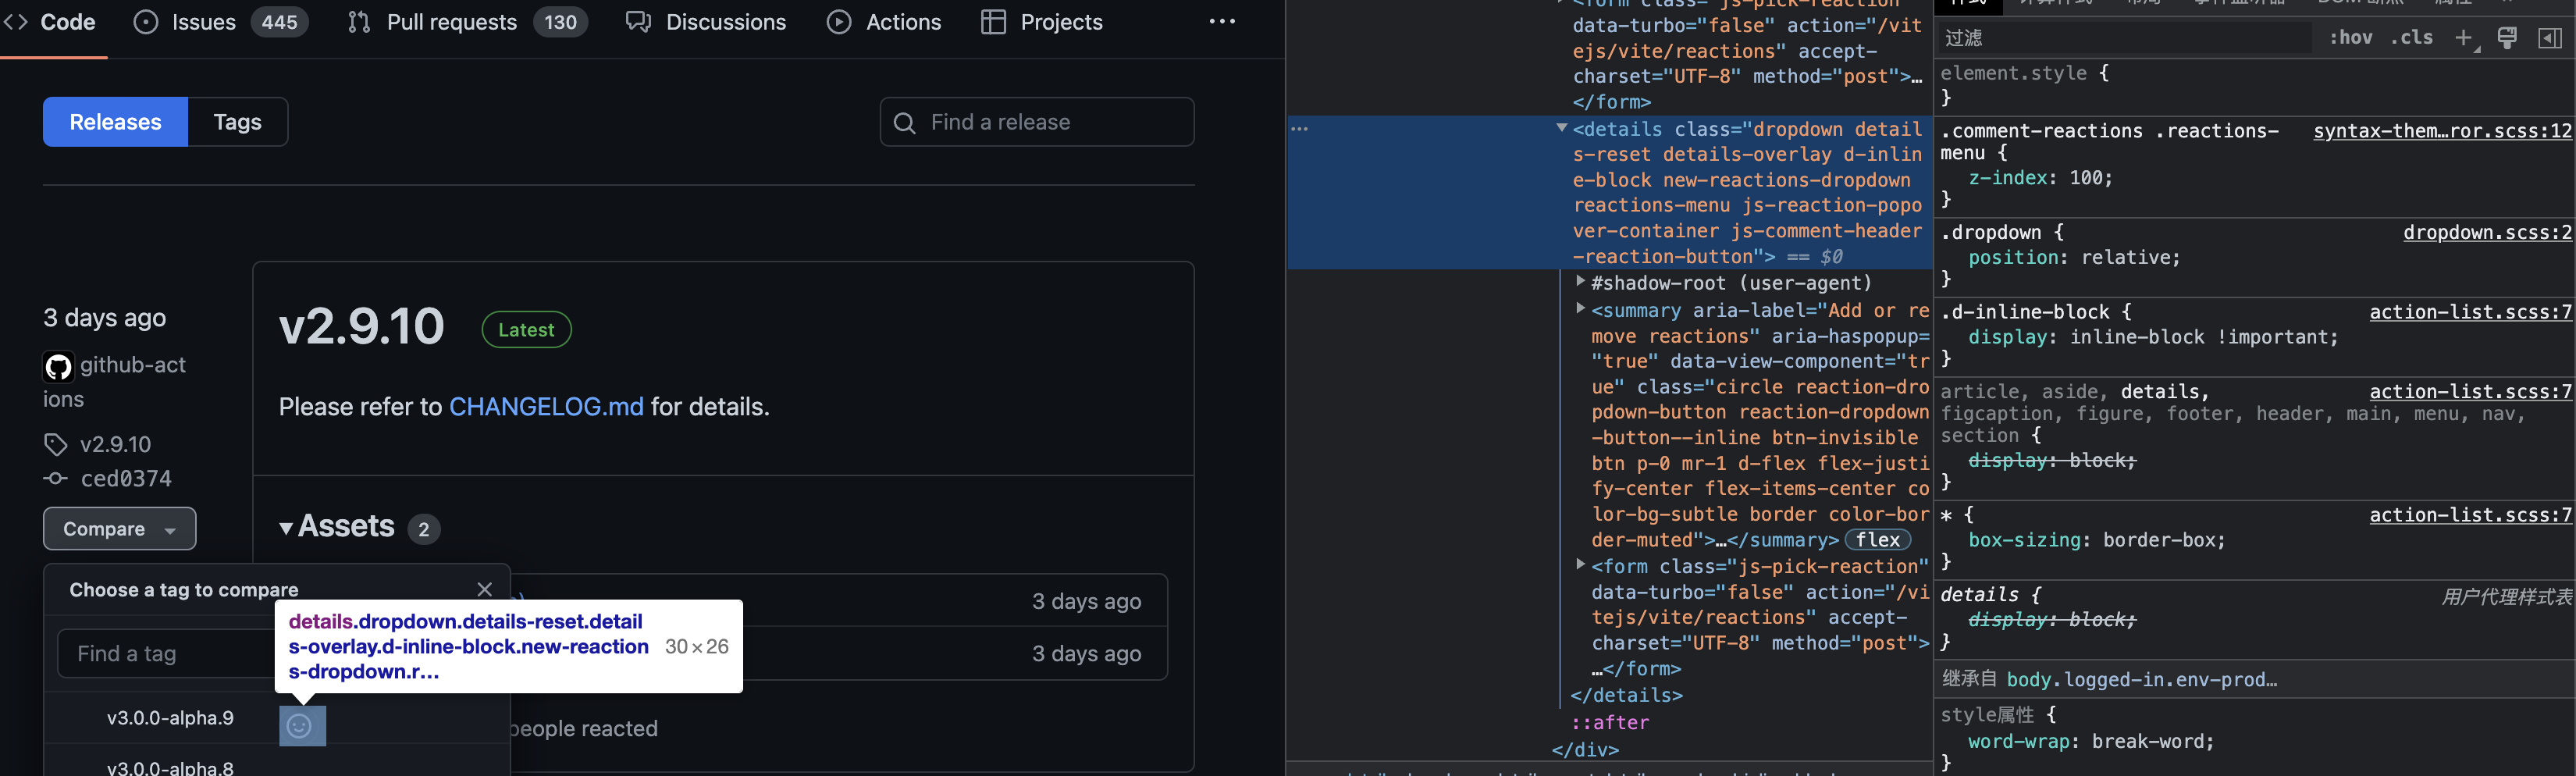This screenshot has height=776, width=2576.
Task: Click the 'z-index: 100;' declaration
Action: coord(2040,178)
